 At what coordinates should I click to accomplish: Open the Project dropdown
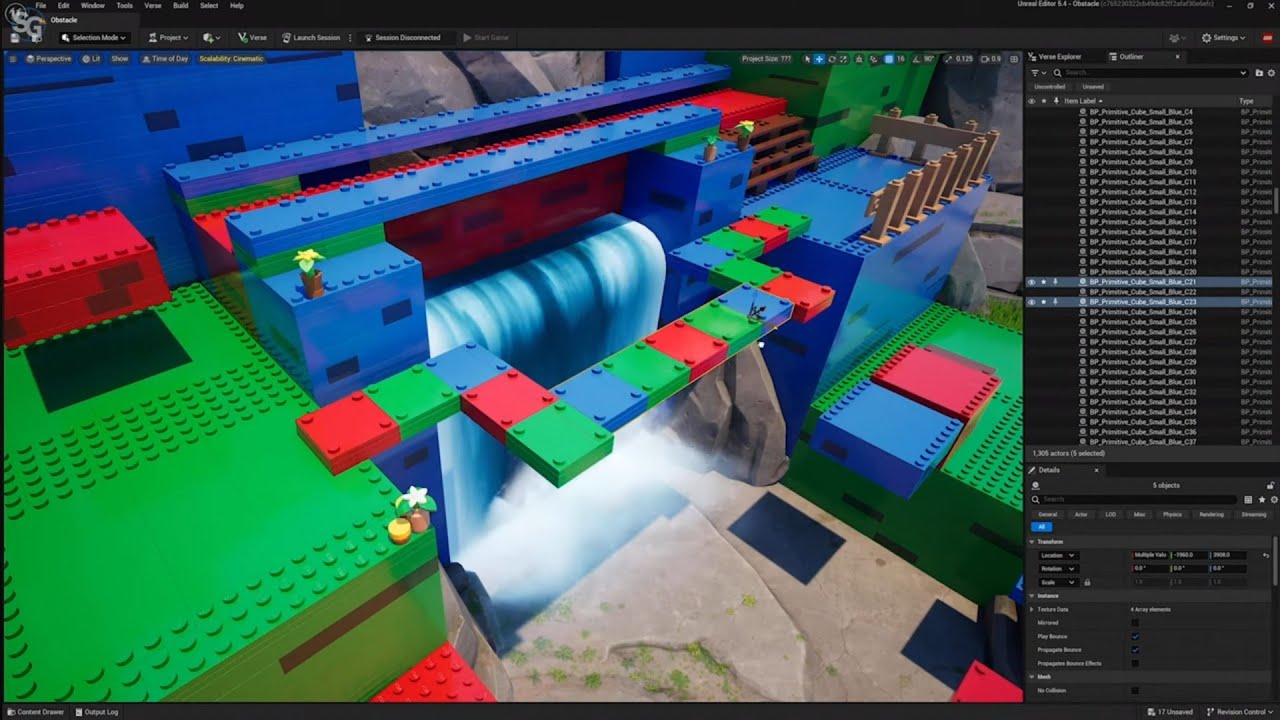(x=168, y=37)
